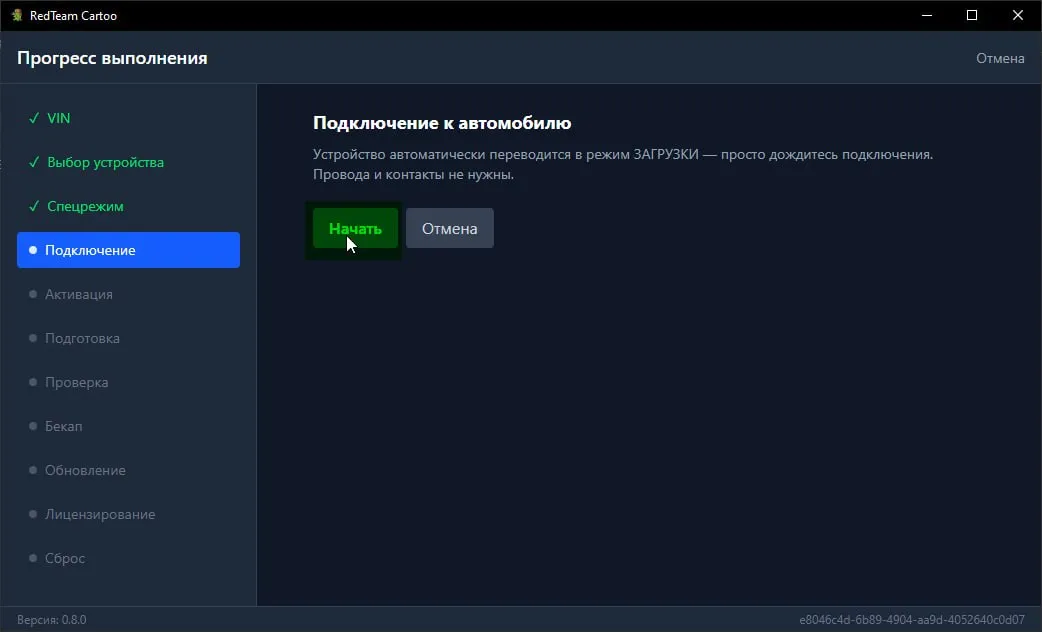
Task: Select the Бекап step
Action: 128,426
